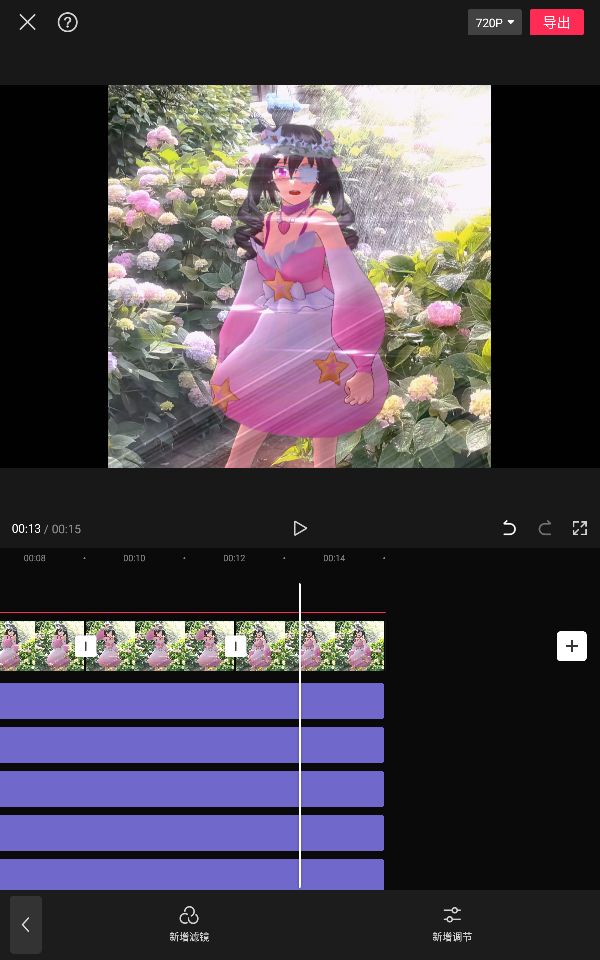The width and height of the screenshot is (600, 960).
Task: Undo the last edit
Action: (509, 528)
